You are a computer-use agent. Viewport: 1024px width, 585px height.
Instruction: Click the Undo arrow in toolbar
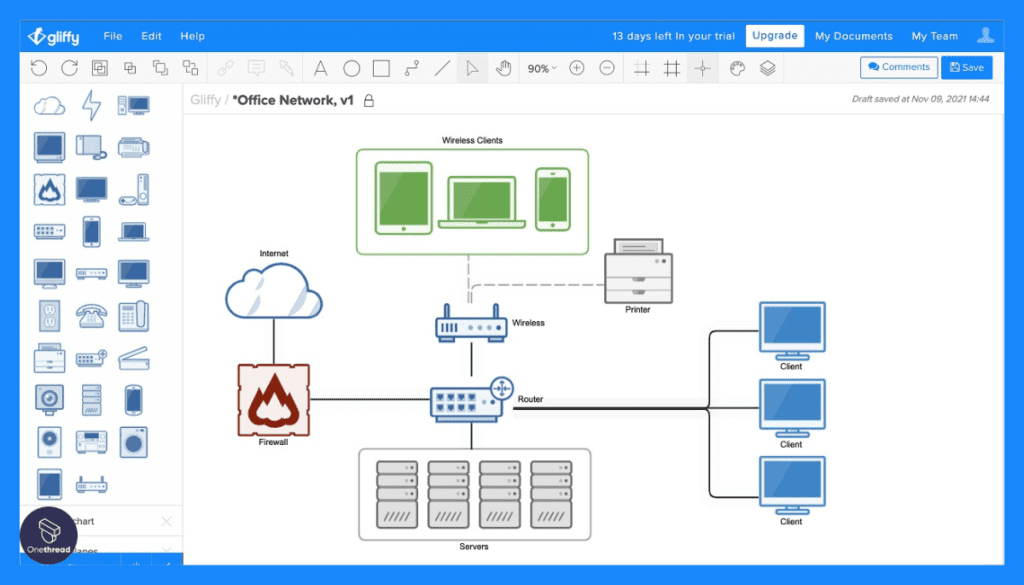pyautogui.click(x=39, y=68)
